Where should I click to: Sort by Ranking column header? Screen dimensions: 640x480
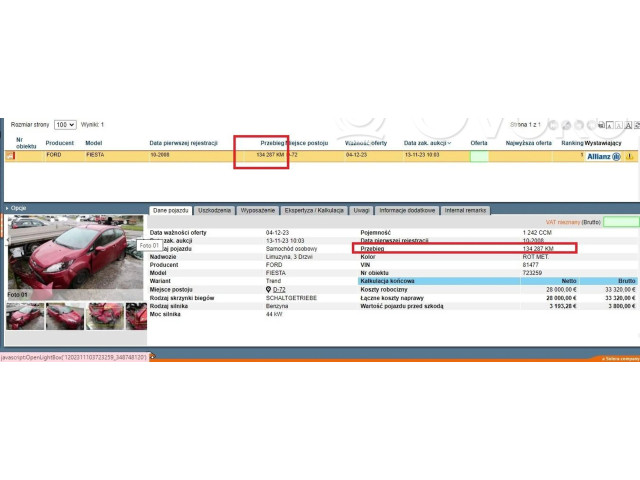pyautogui.click(x=572, y=143)
